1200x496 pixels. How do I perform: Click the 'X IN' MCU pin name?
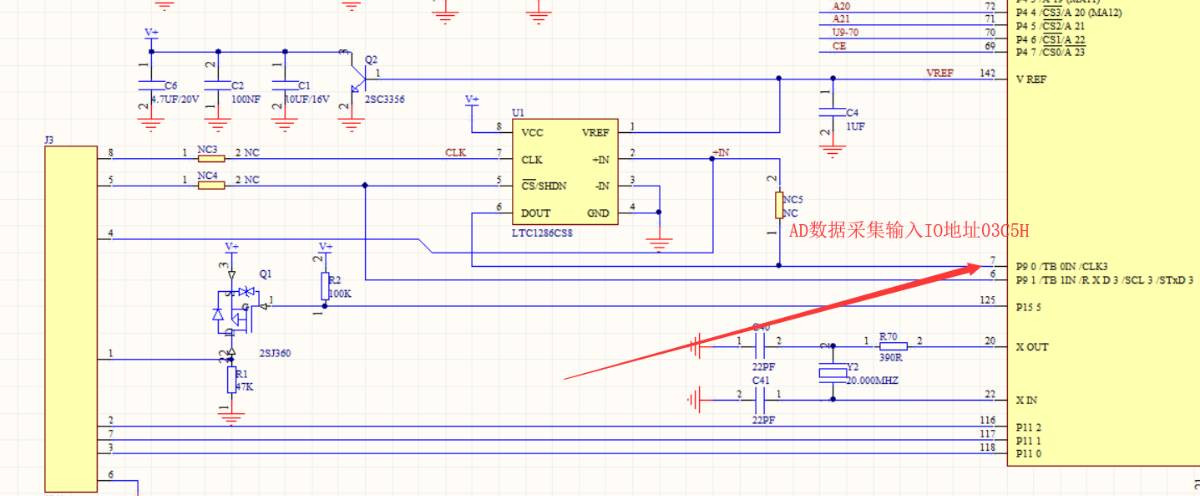(1026, 400)
